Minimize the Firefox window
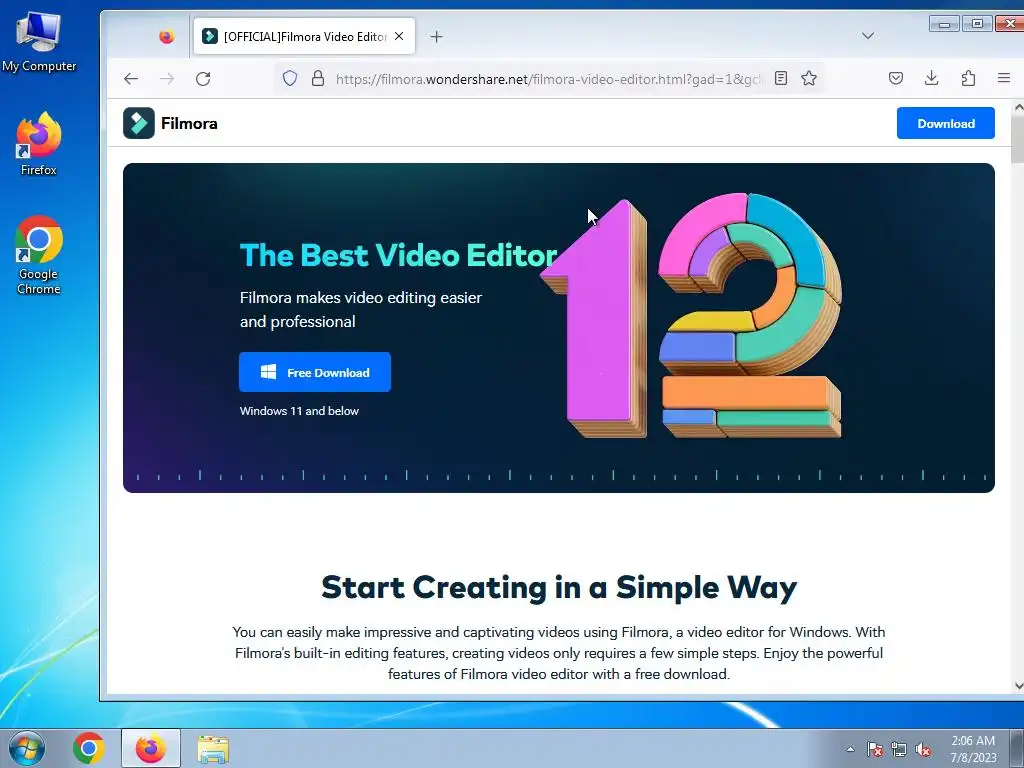This screenshot has height=768, width=1024. 944,24
